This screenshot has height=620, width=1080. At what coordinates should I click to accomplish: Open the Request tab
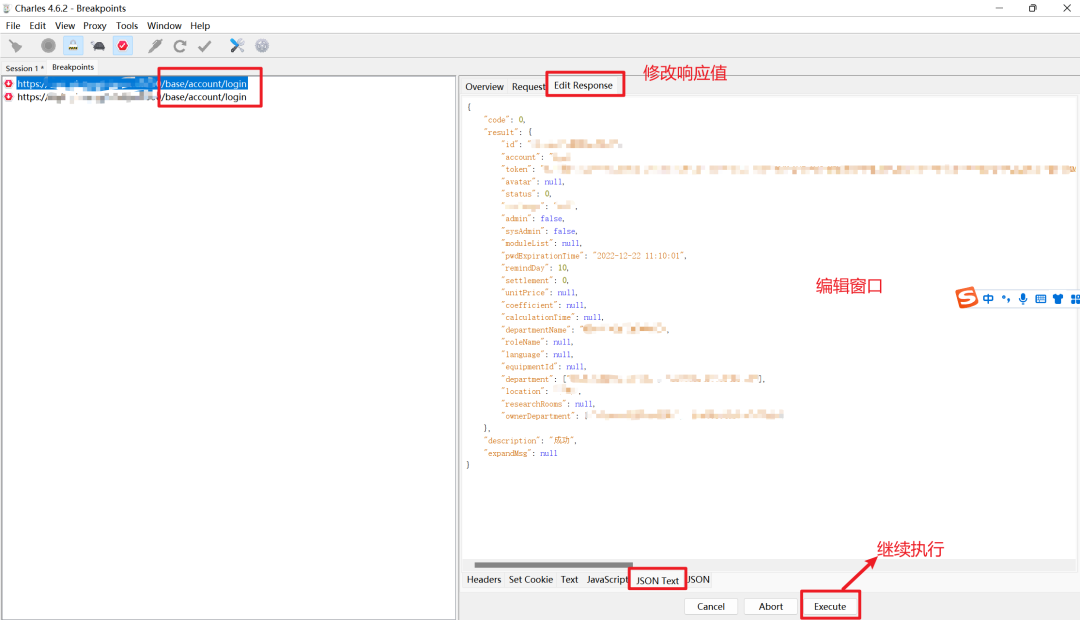(x=528, y=87)
